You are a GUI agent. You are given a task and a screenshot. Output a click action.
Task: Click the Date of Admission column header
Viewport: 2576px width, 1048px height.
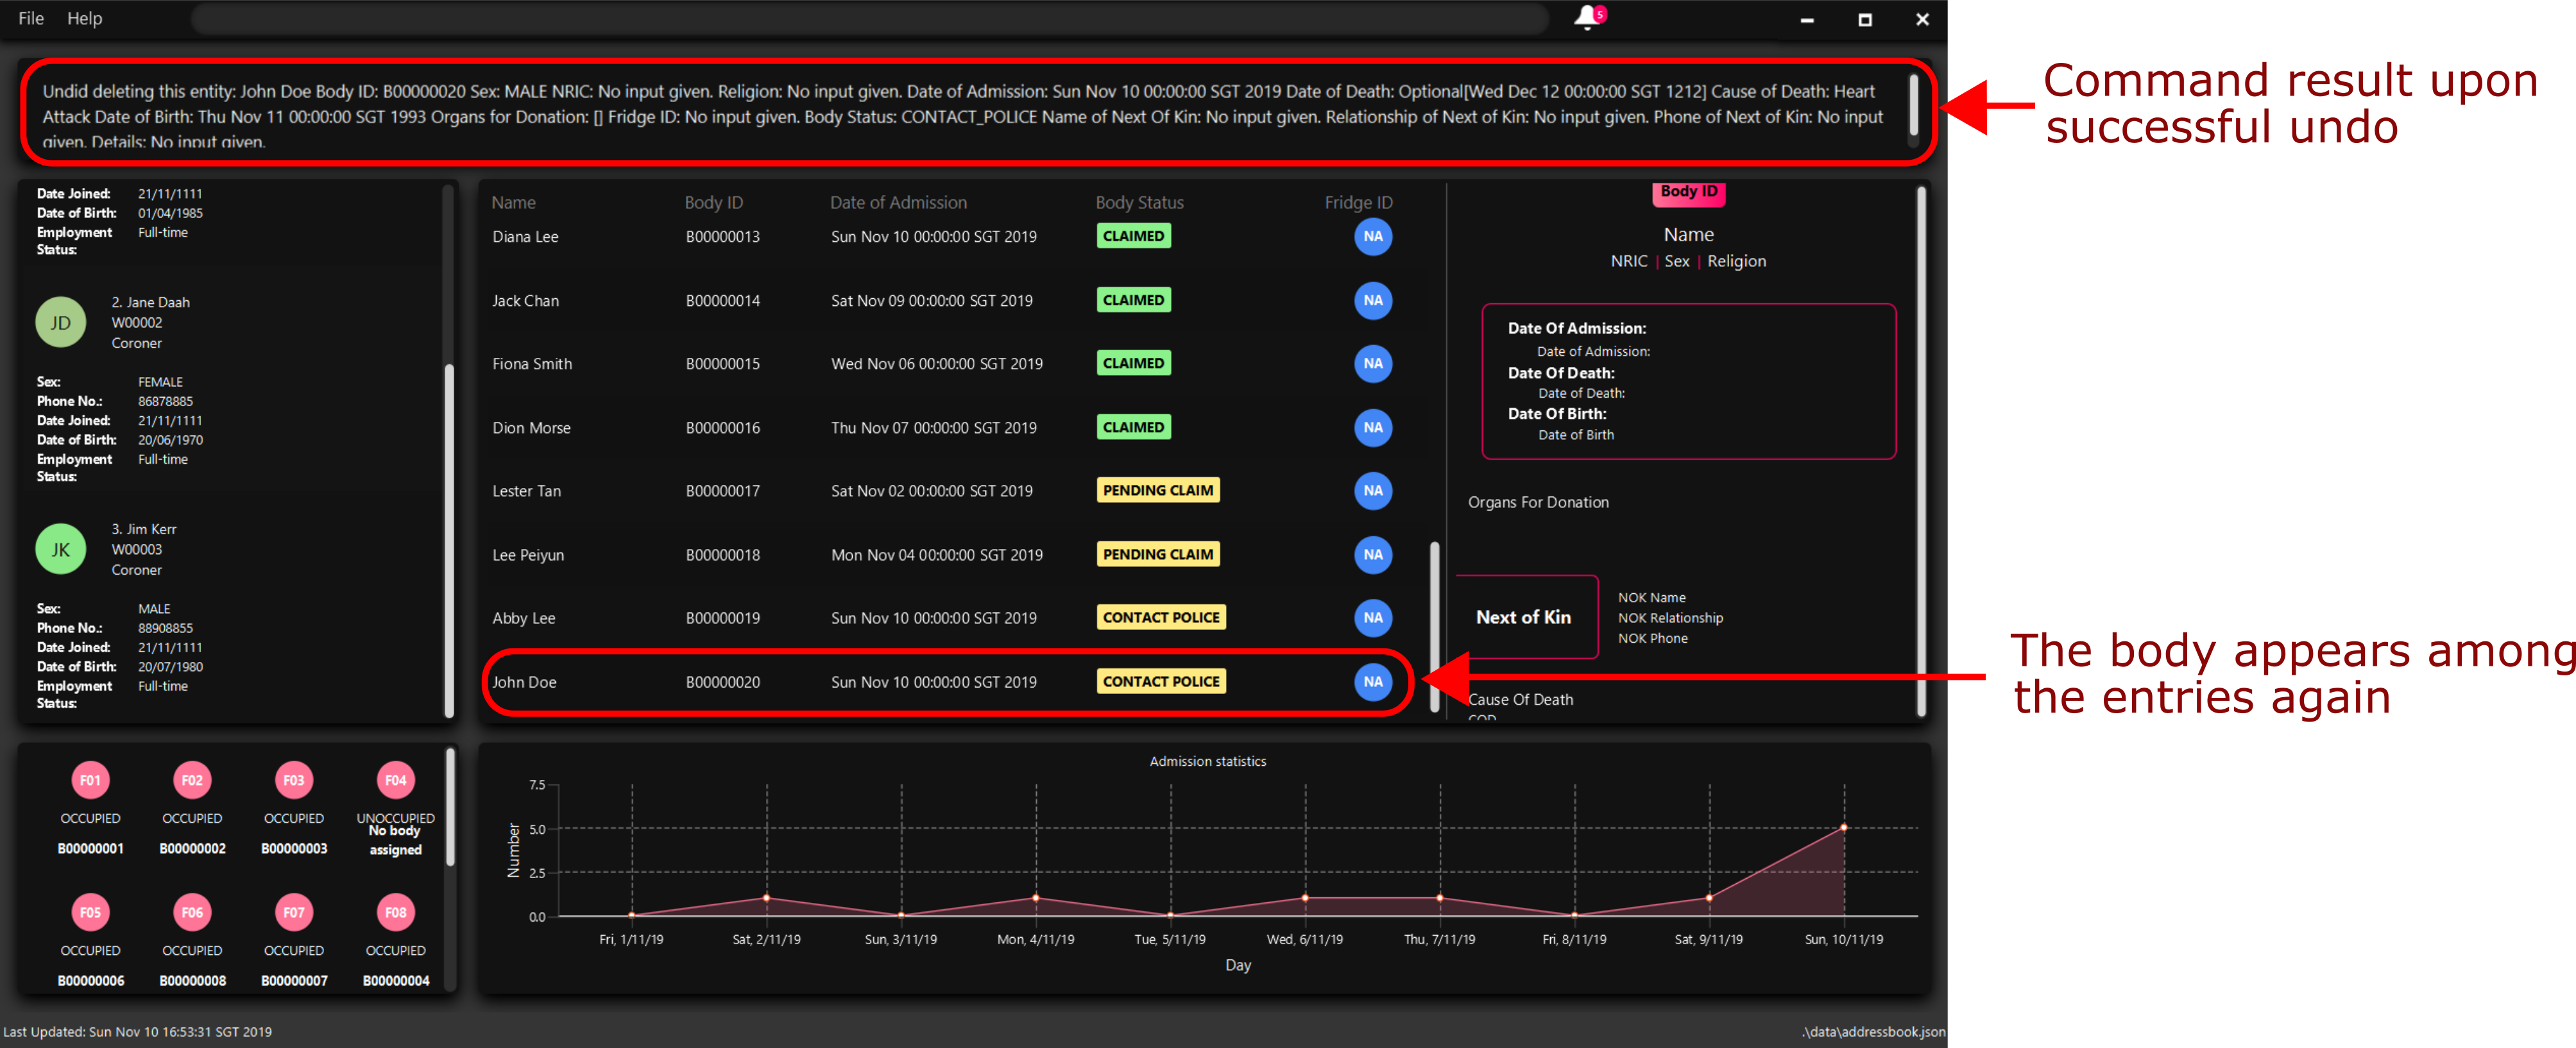(x=898, y=203)
